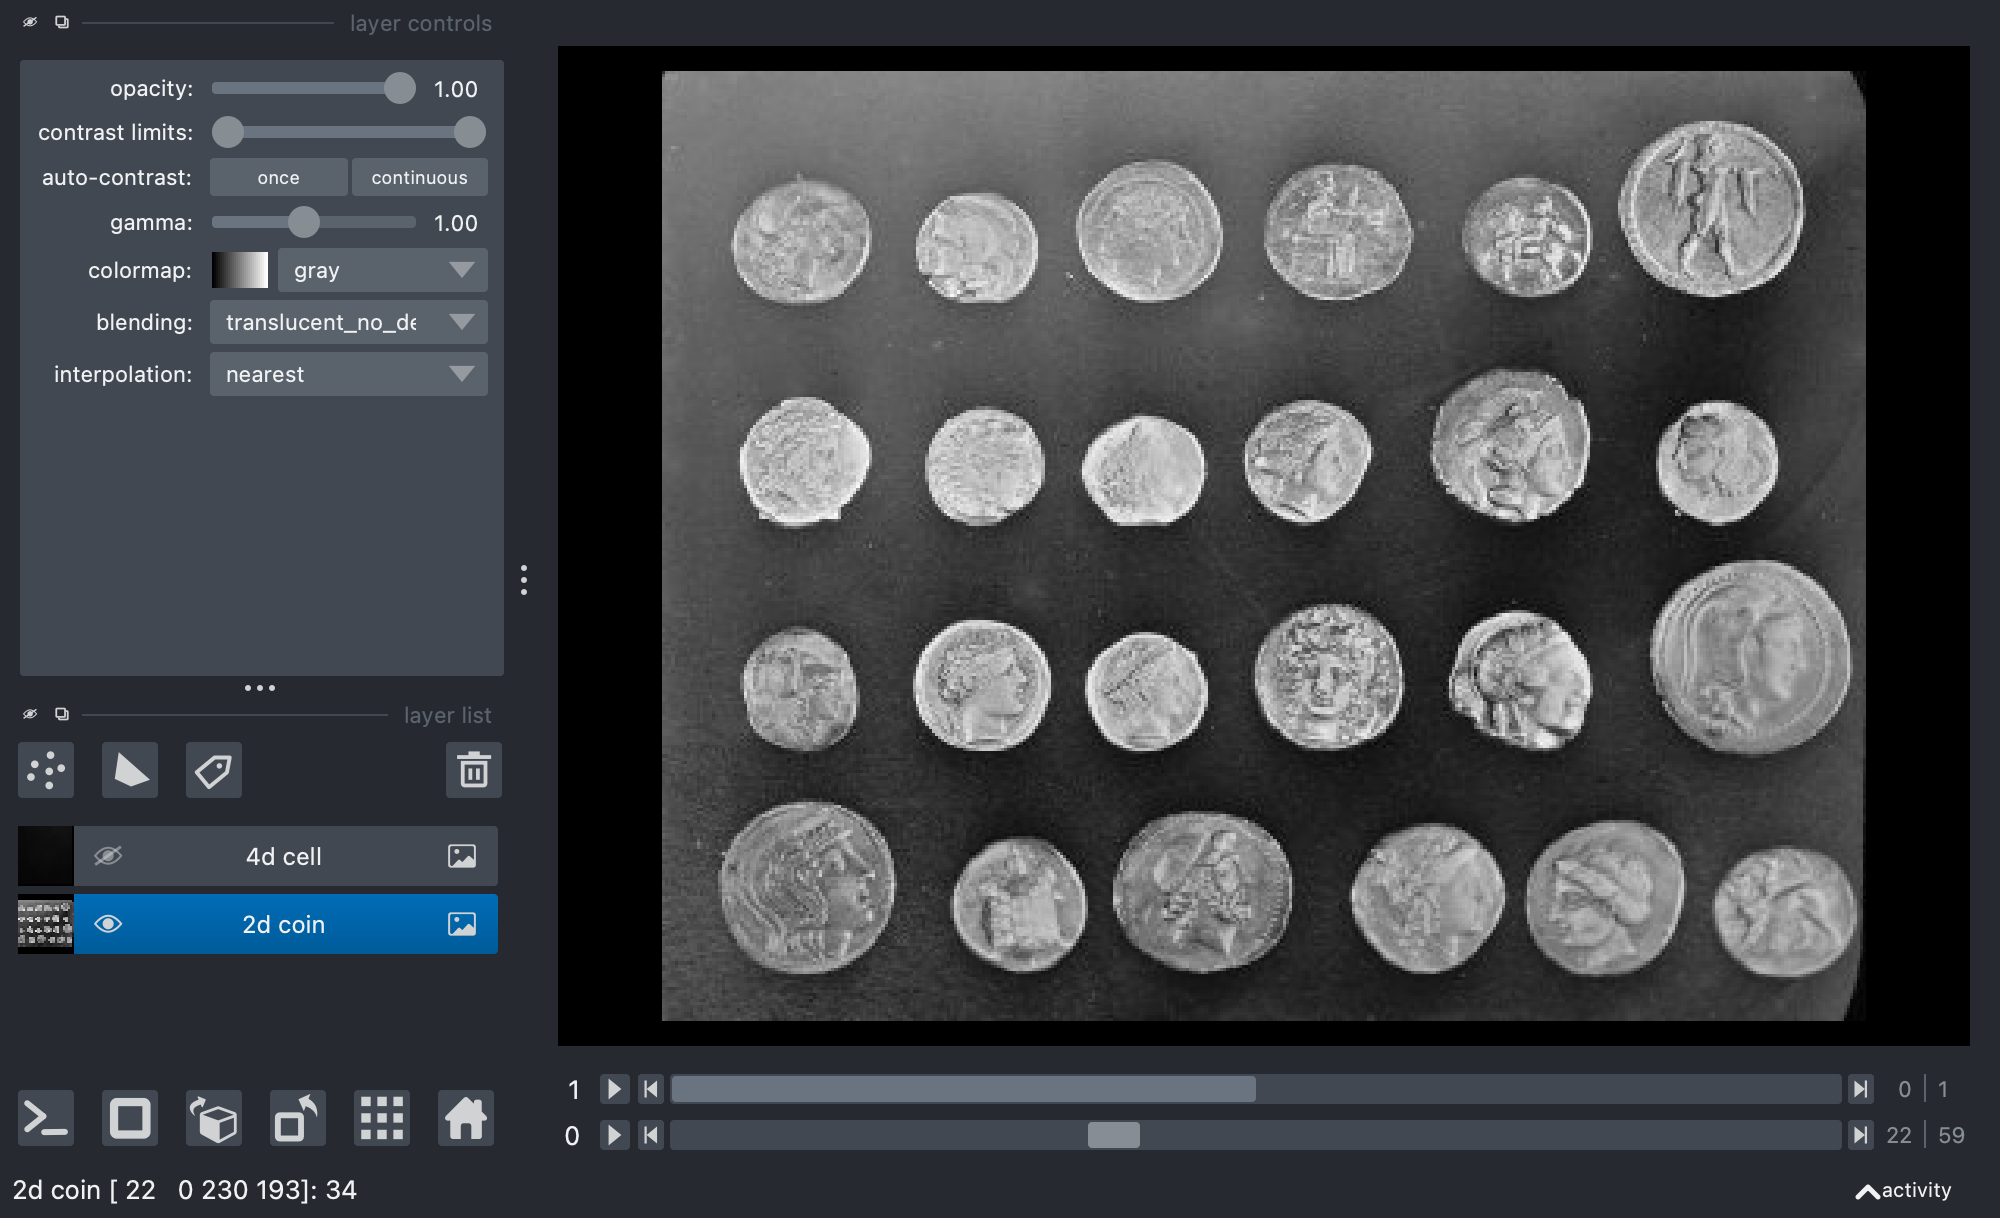Click current frame field showing 22
Screen dimensions: 2000x1218
pyautogui.click(x=1899, y=1135)
